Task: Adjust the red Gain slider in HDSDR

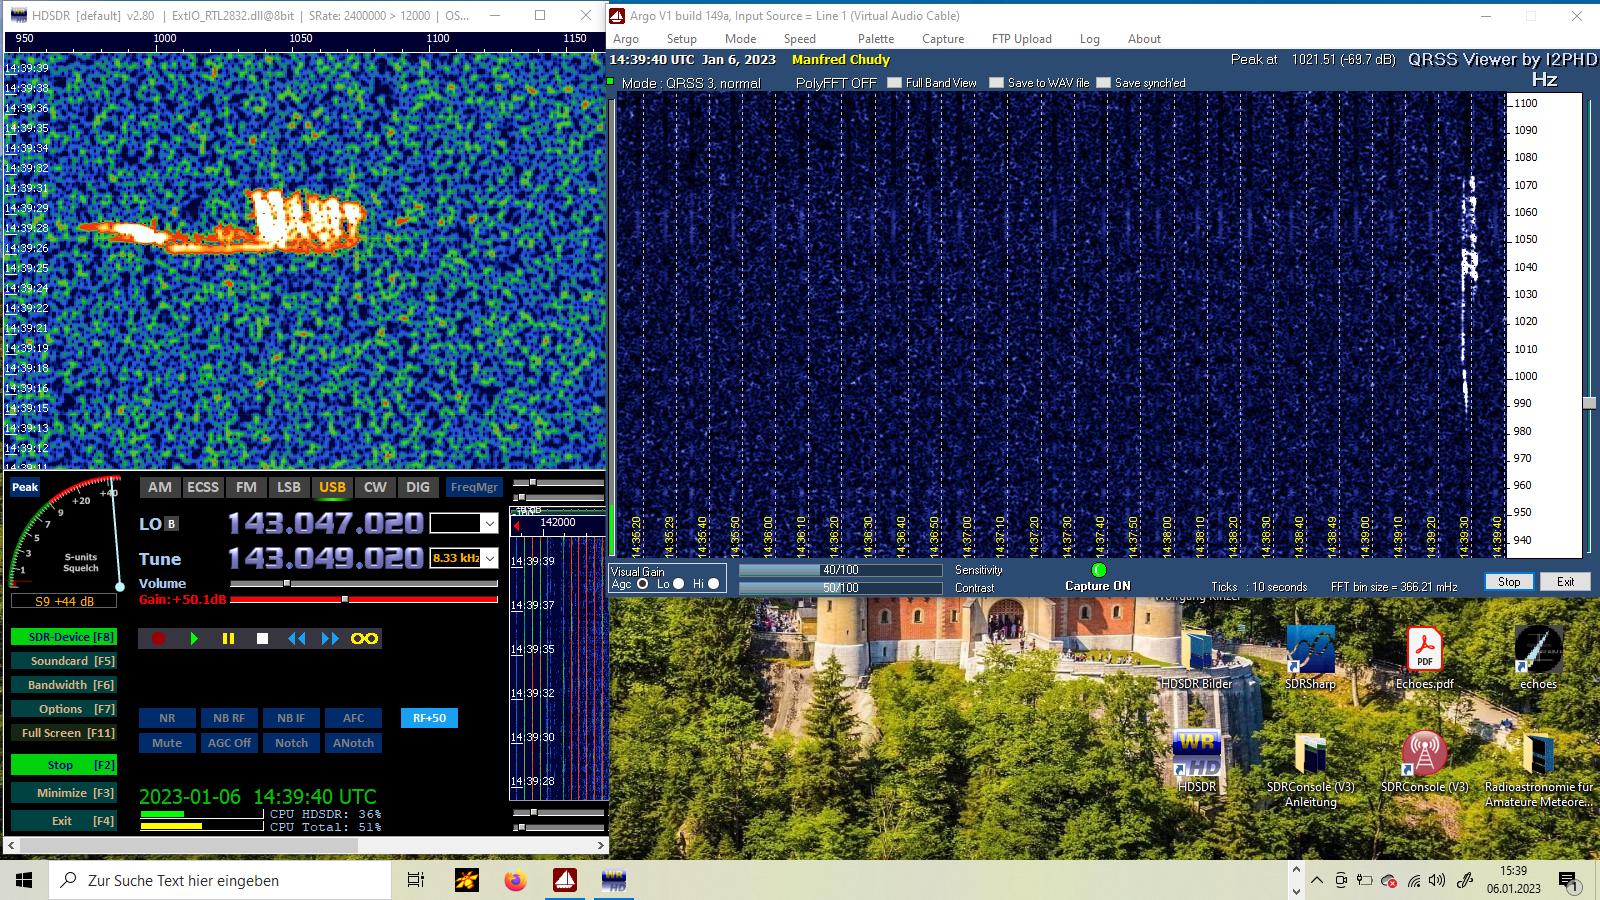Action: 364,600
